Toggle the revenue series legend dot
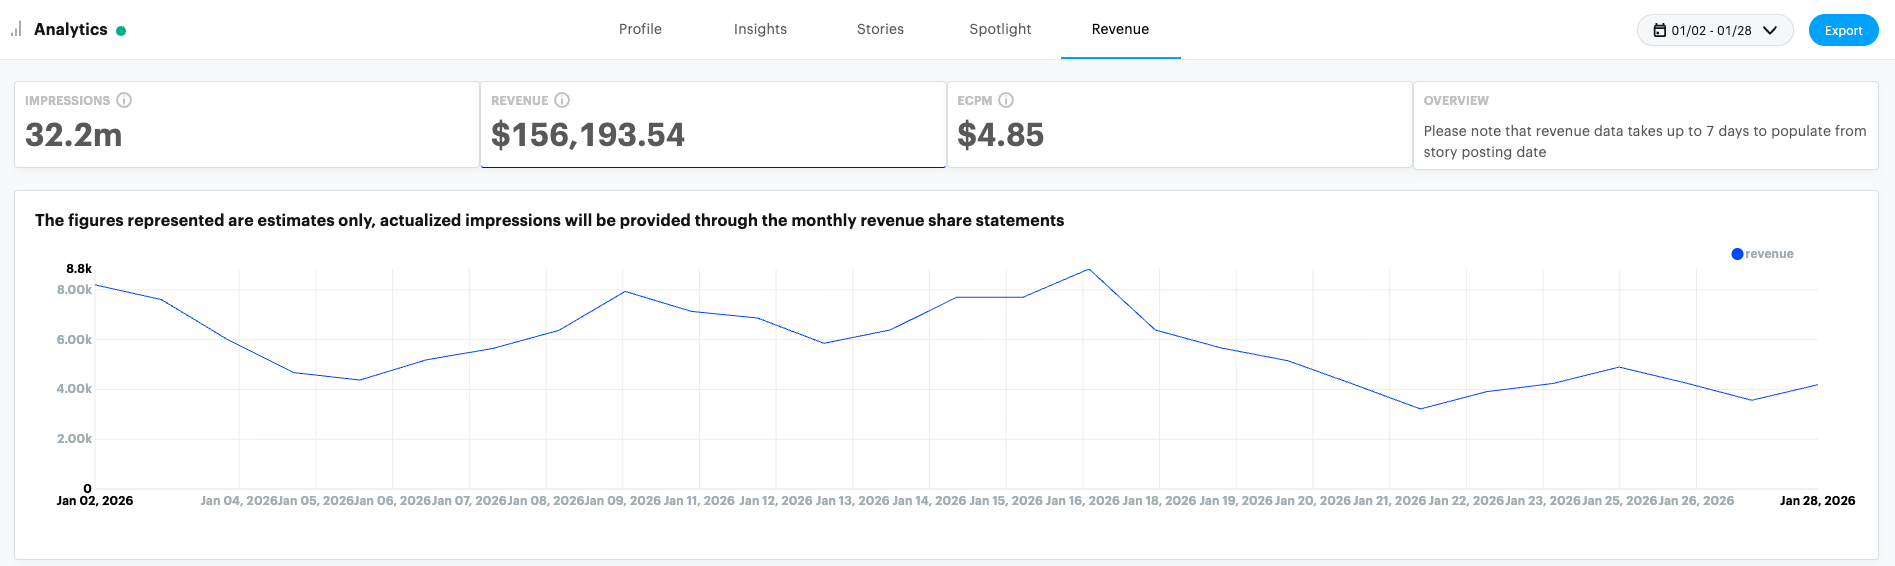The image size is (1895, 566). pyautogui.click(x=1737, y=254)
